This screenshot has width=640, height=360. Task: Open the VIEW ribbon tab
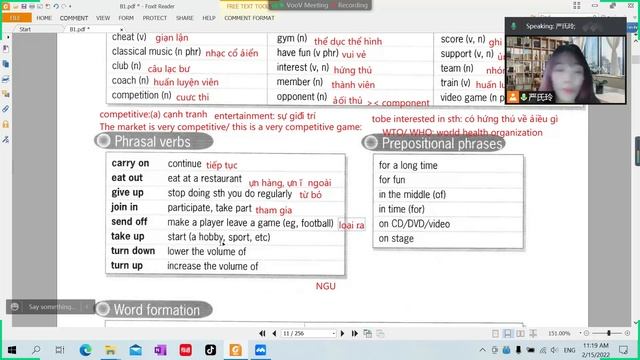tap(103, 18)
